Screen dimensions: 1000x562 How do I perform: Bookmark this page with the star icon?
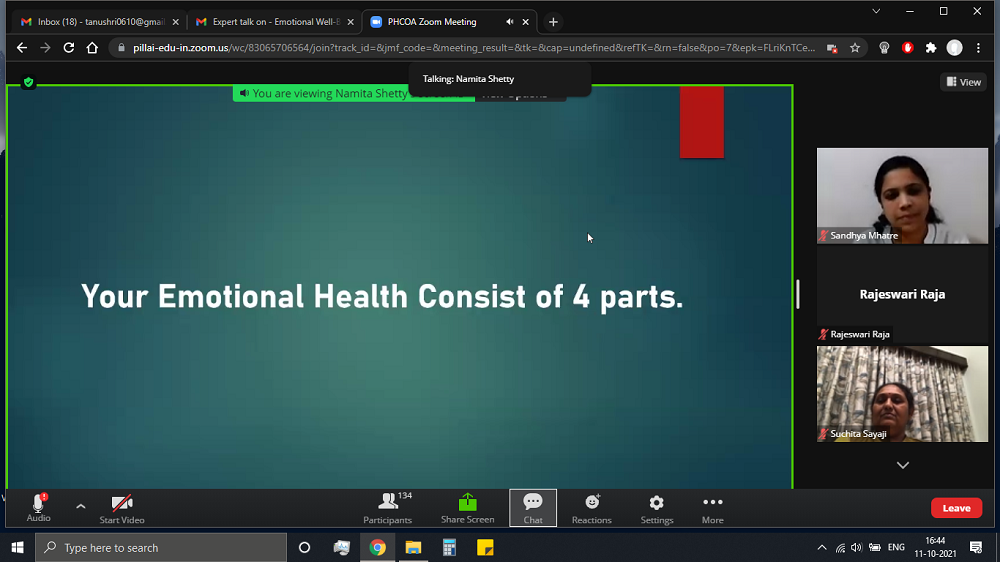(x=855, y=48)
